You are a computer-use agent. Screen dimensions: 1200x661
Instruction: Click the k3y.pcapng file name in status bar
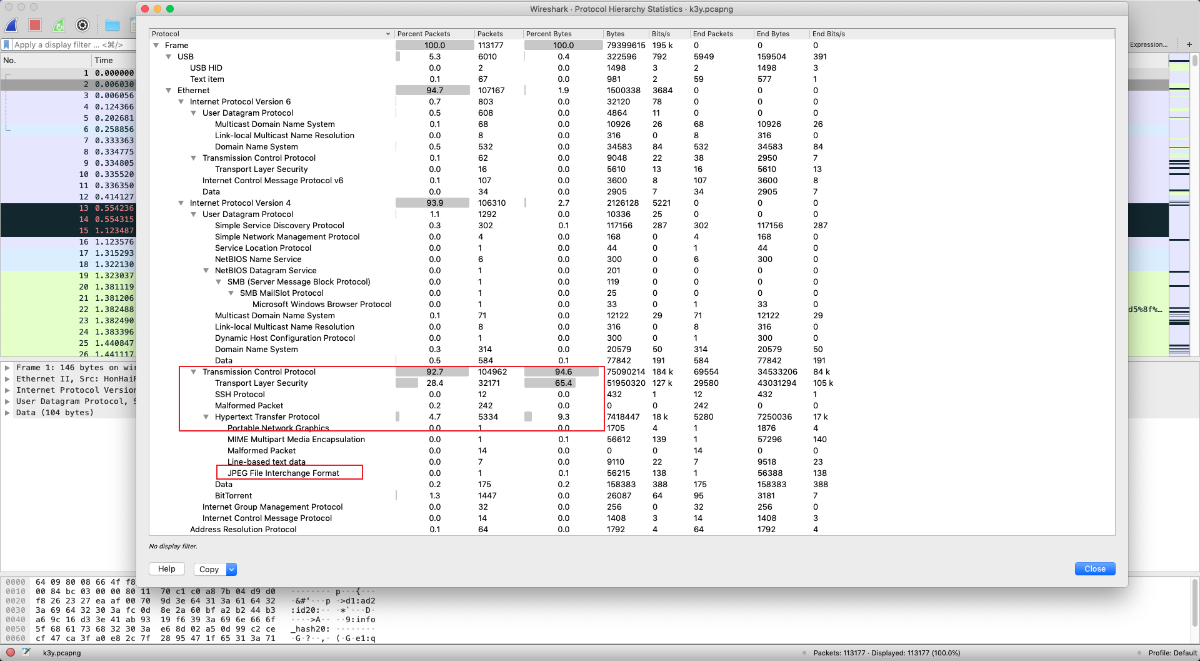click(x=62, y=652)
